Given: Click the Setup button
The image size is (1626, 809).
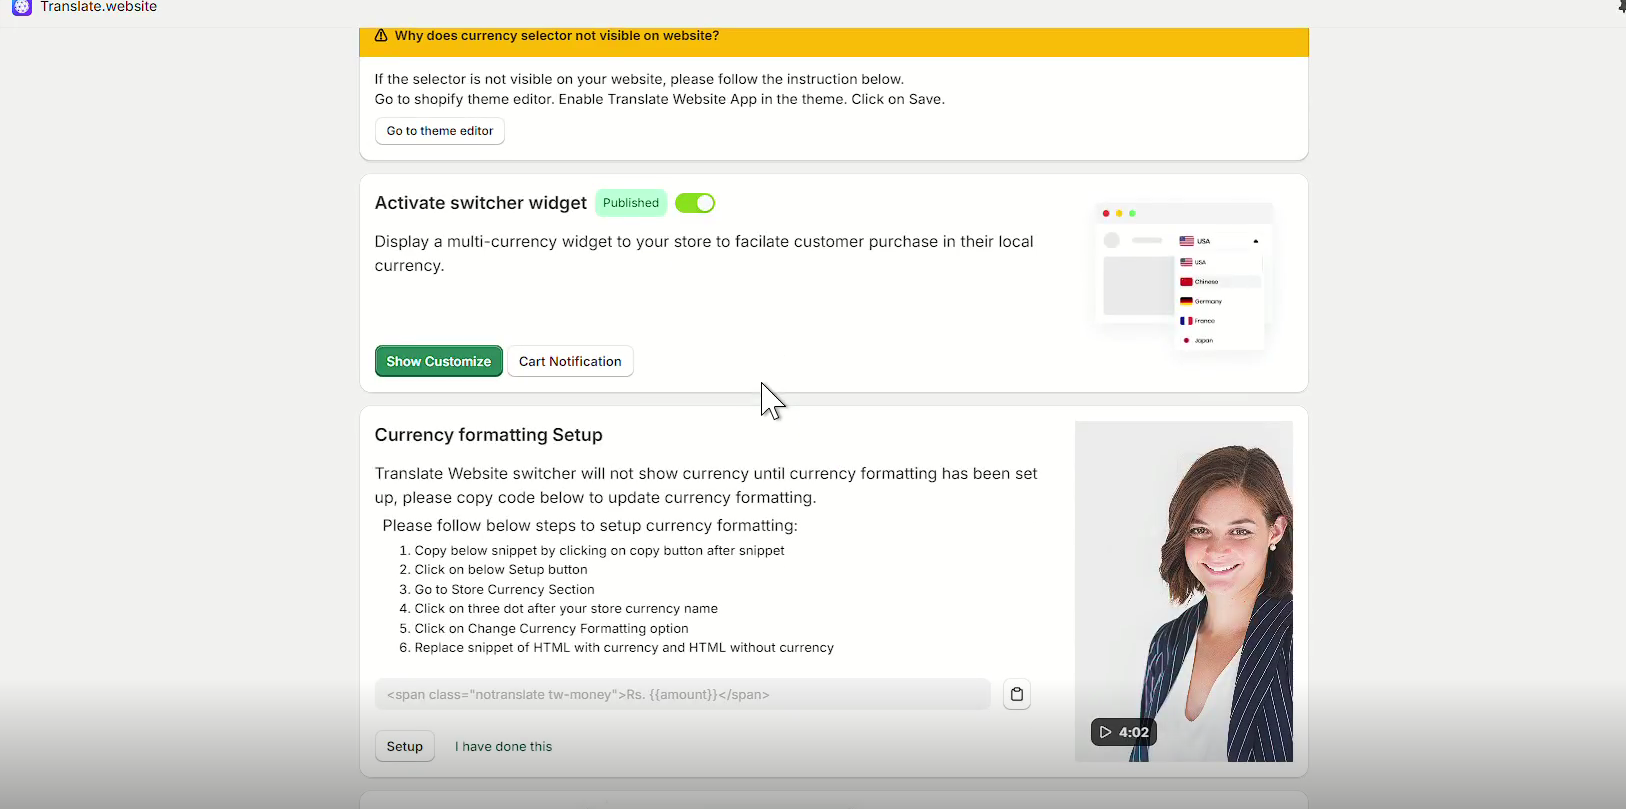Looking at the screenshot, I should tap(405, 746).
